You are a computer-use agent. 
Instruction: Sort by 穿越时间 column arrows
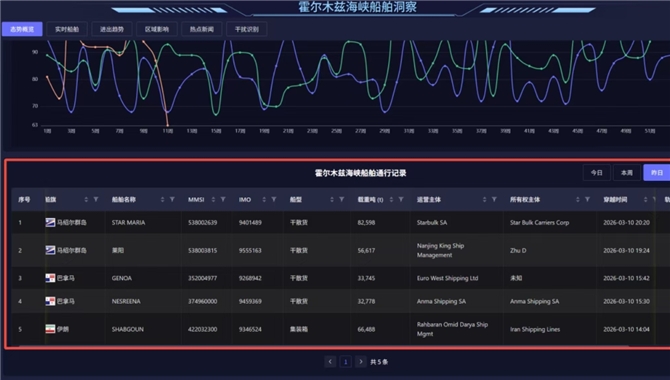[x=645, y=200]
